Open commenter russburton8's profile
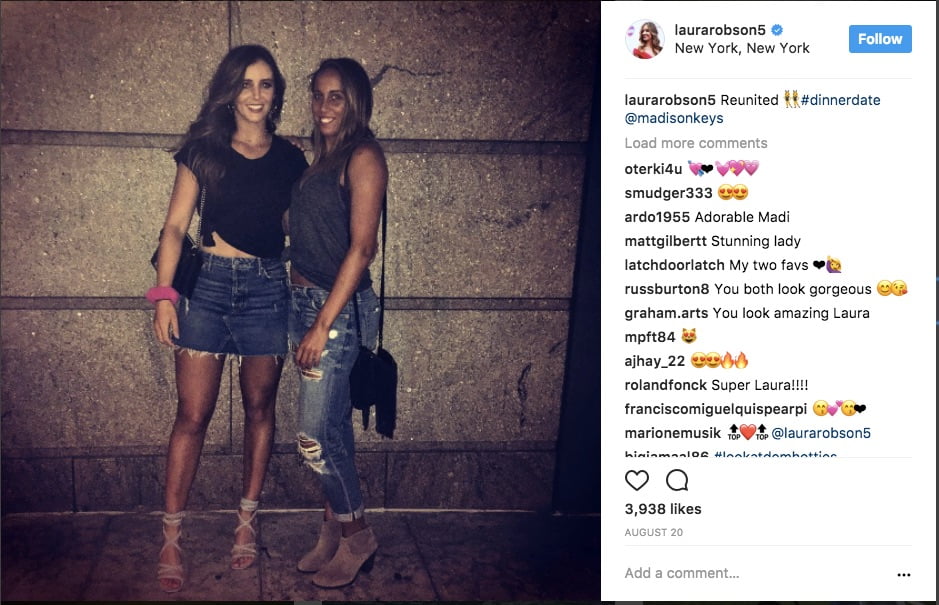Image resolution: width=939 pixels, height=605 pixels. 667,289
